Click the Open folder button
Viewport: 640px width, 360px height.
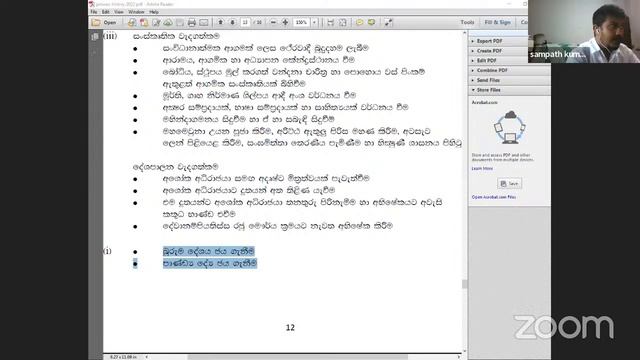tap(104, 22)
